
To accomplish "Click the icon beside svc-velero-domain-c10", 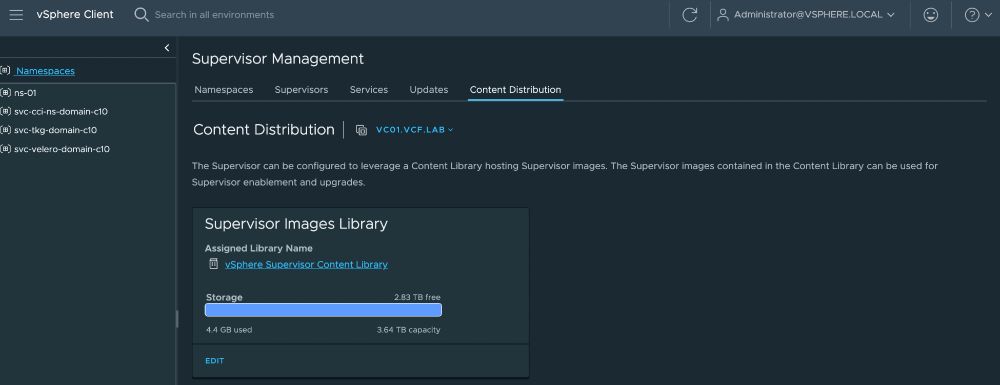I will (6, 149).
